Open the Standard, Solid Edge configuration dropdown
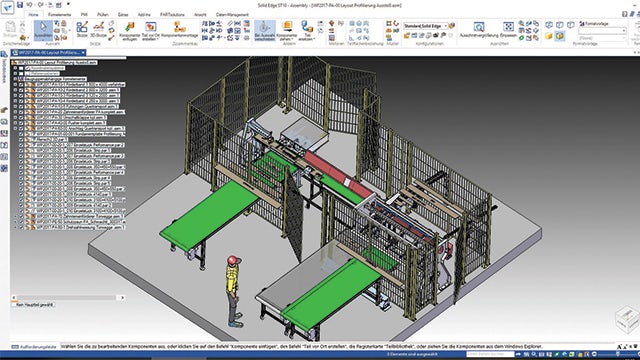The image size is (640, 360). (426, 26)
